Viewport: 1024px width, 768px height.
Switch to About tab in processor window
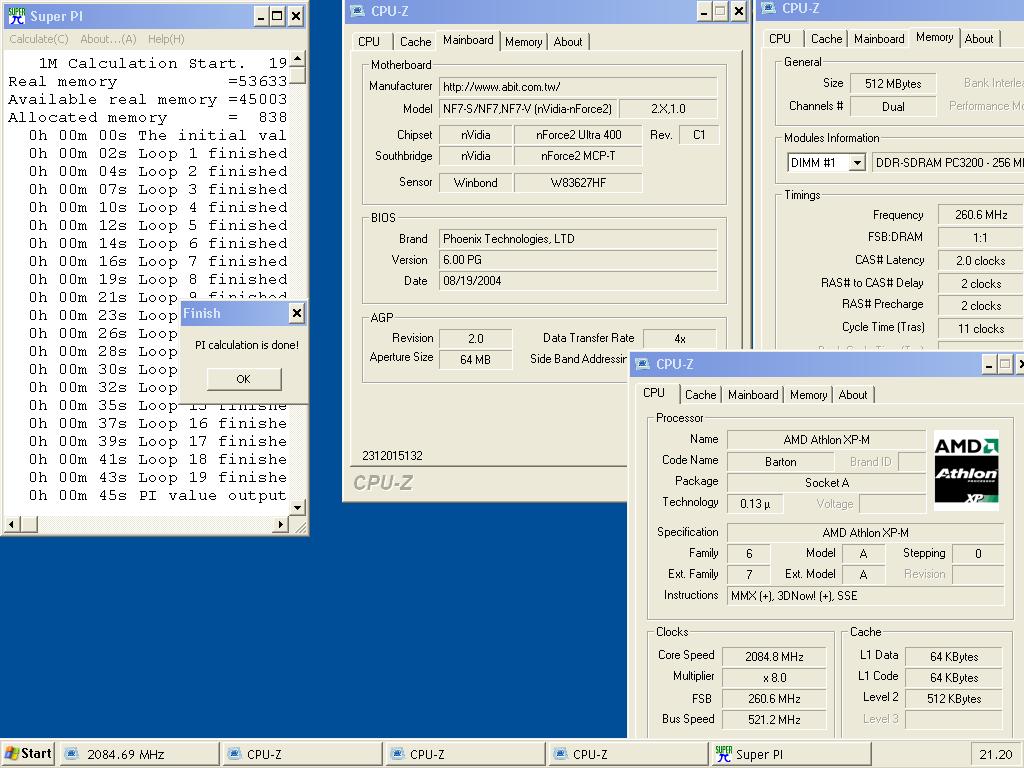point(853,394)
